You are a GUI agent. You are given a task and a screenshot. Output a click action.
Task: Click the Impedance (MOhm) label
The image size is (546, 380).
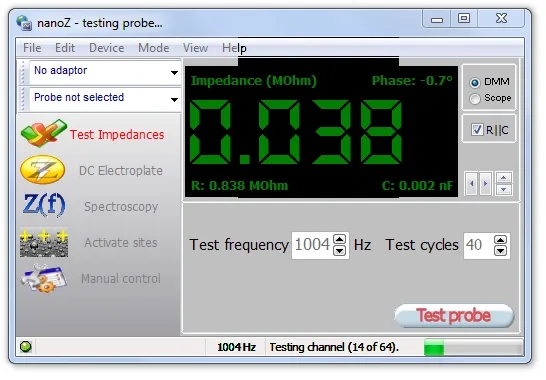(x=254, y=81)
